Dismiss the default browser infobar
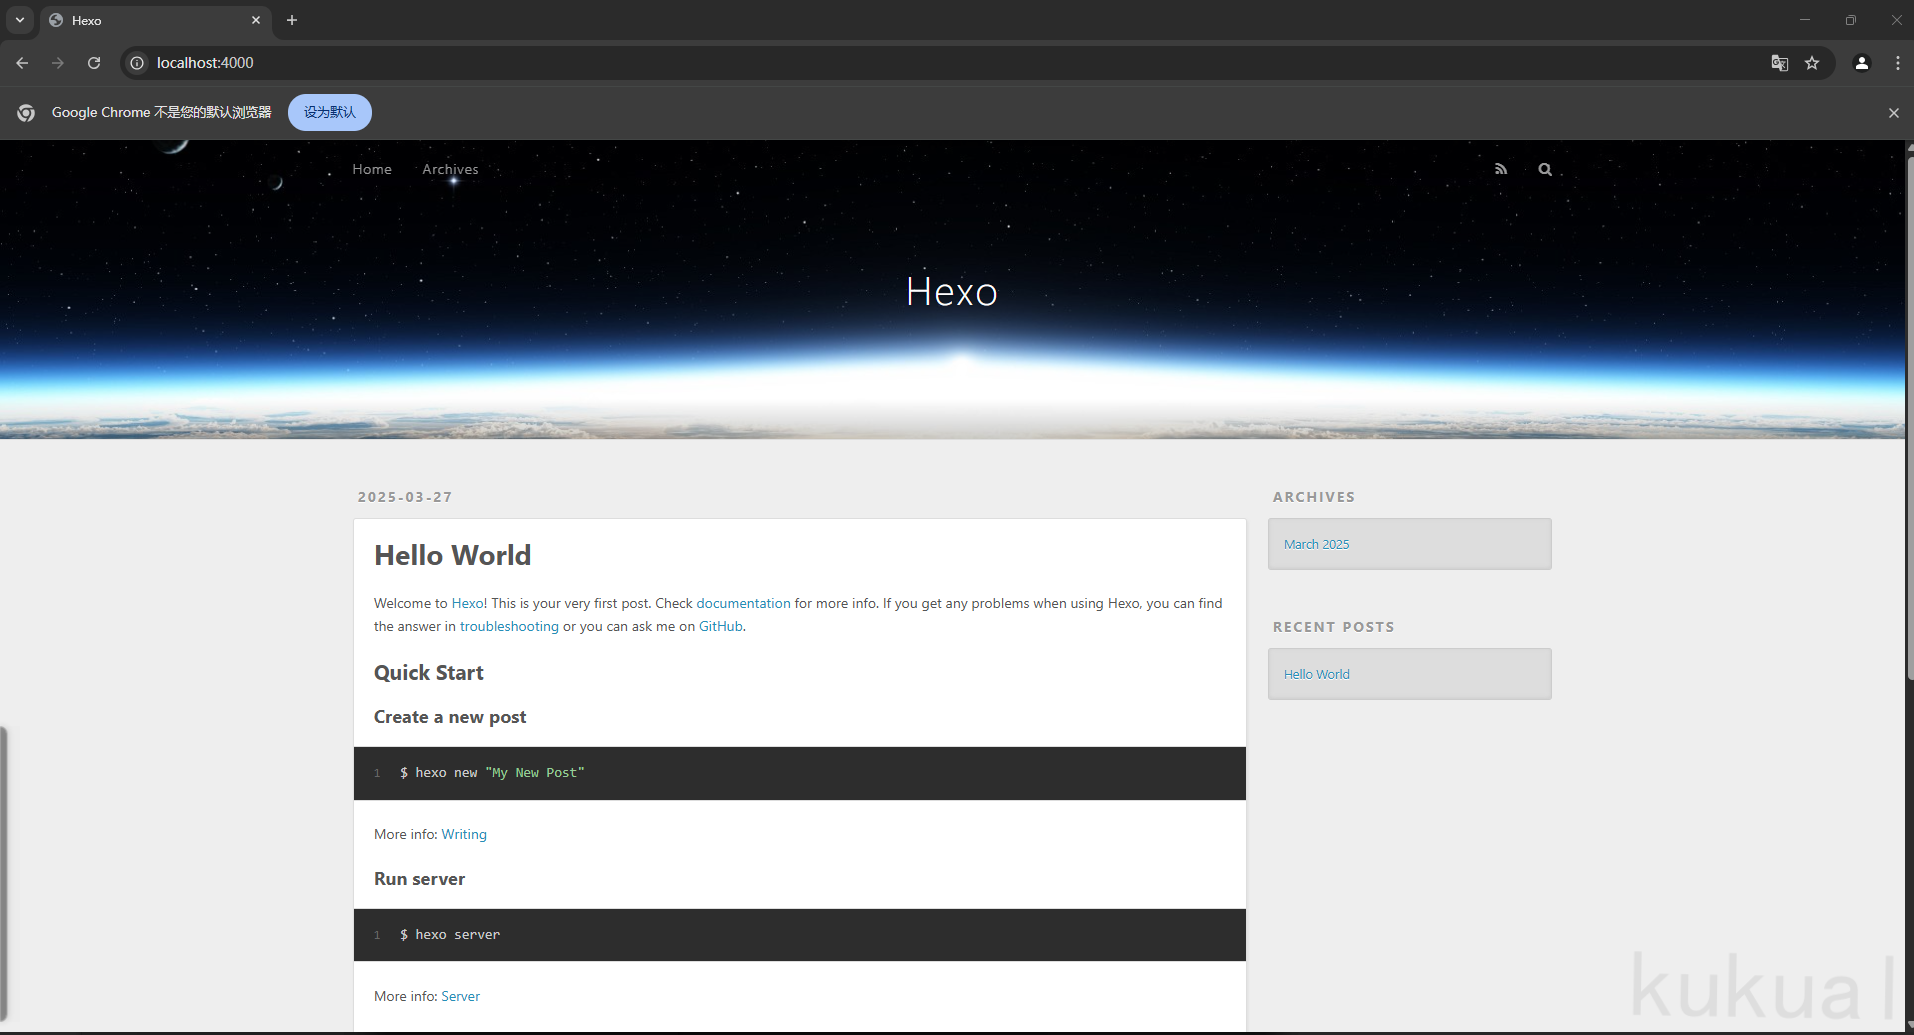The image size is (1914, 1035). [1894, 113]
